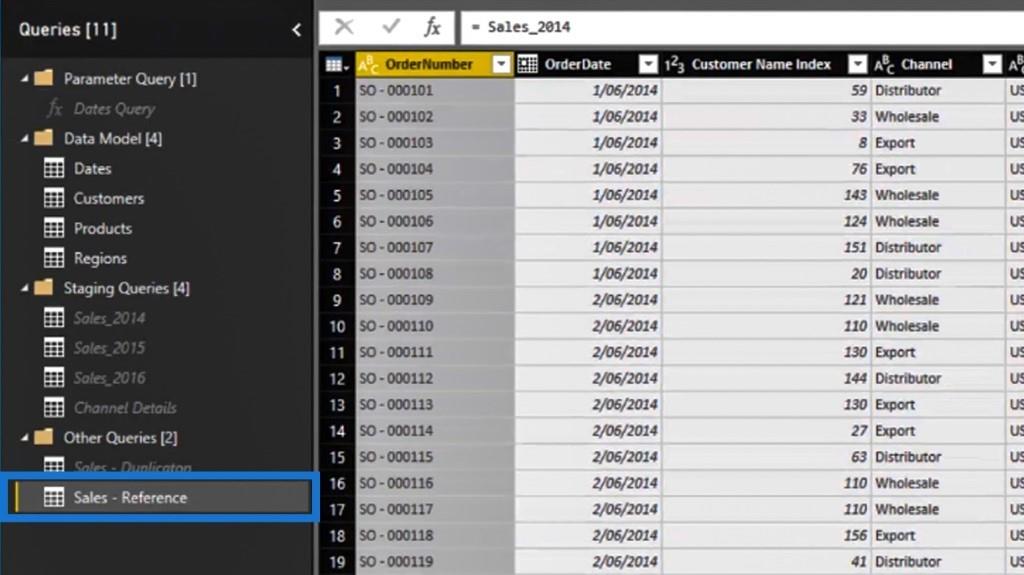Collapse the Other Queries group triangle
This screenshot has width=1024, height=575.
25,438
